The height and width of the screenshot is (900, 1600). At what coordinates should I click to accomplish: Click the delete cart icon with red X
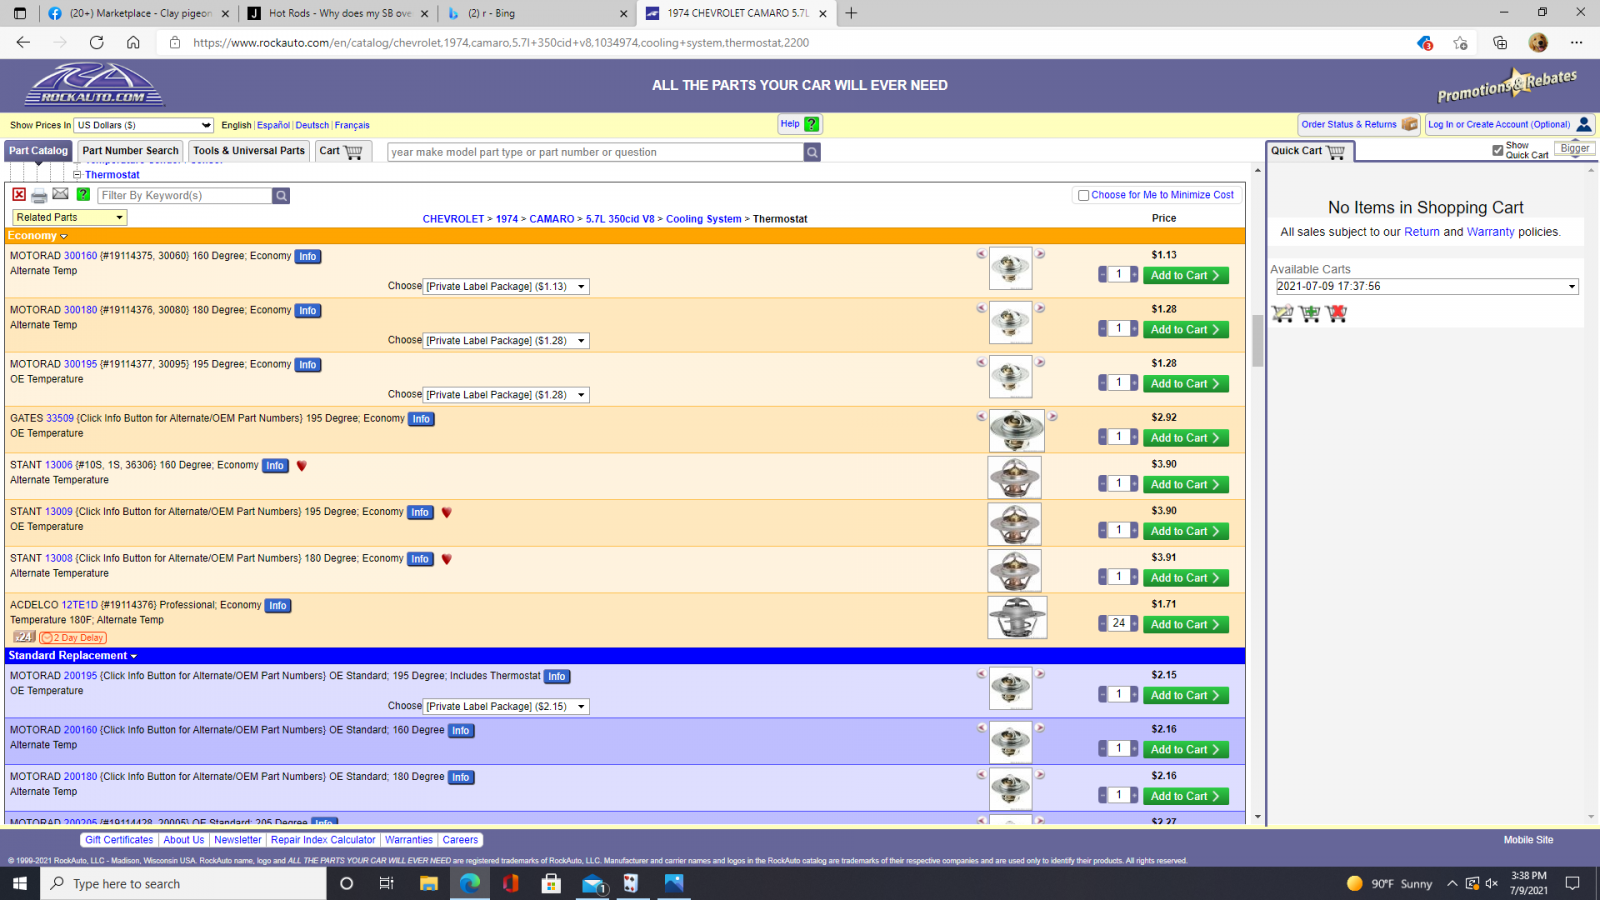click(x=1337, y=314)
